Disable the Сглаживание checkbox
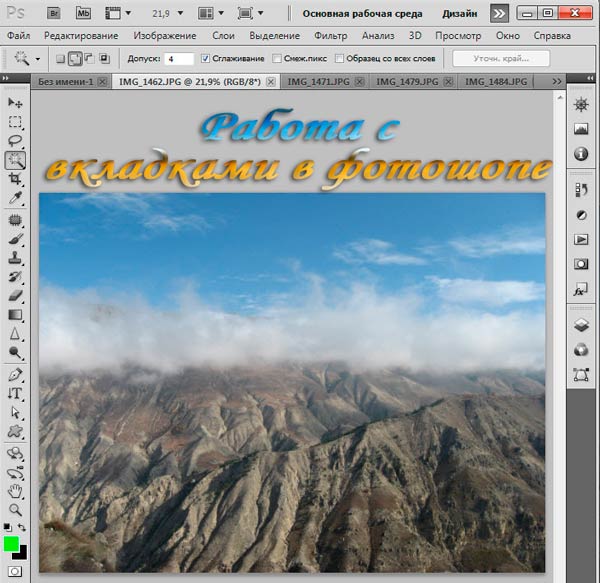 pos(205,59)
